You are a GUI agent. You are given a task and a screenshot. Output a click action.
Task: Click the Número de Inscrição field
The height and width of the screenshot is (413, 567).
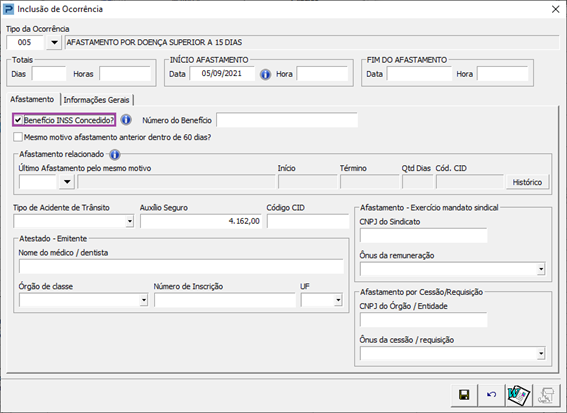[x=225, y=300]
